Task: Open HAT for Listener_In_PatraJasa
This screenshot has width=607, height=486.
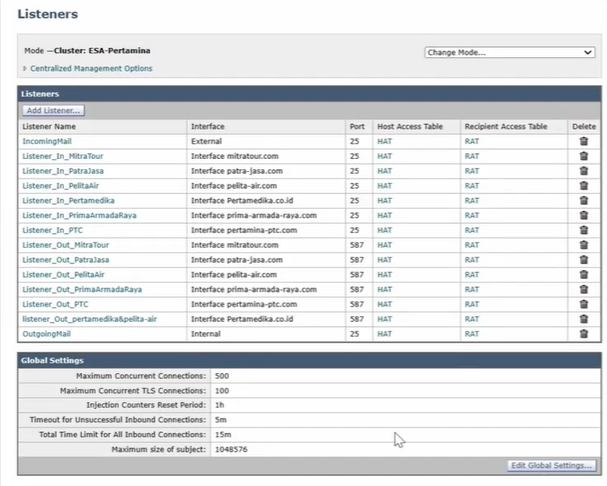Action: coord(385,171)
